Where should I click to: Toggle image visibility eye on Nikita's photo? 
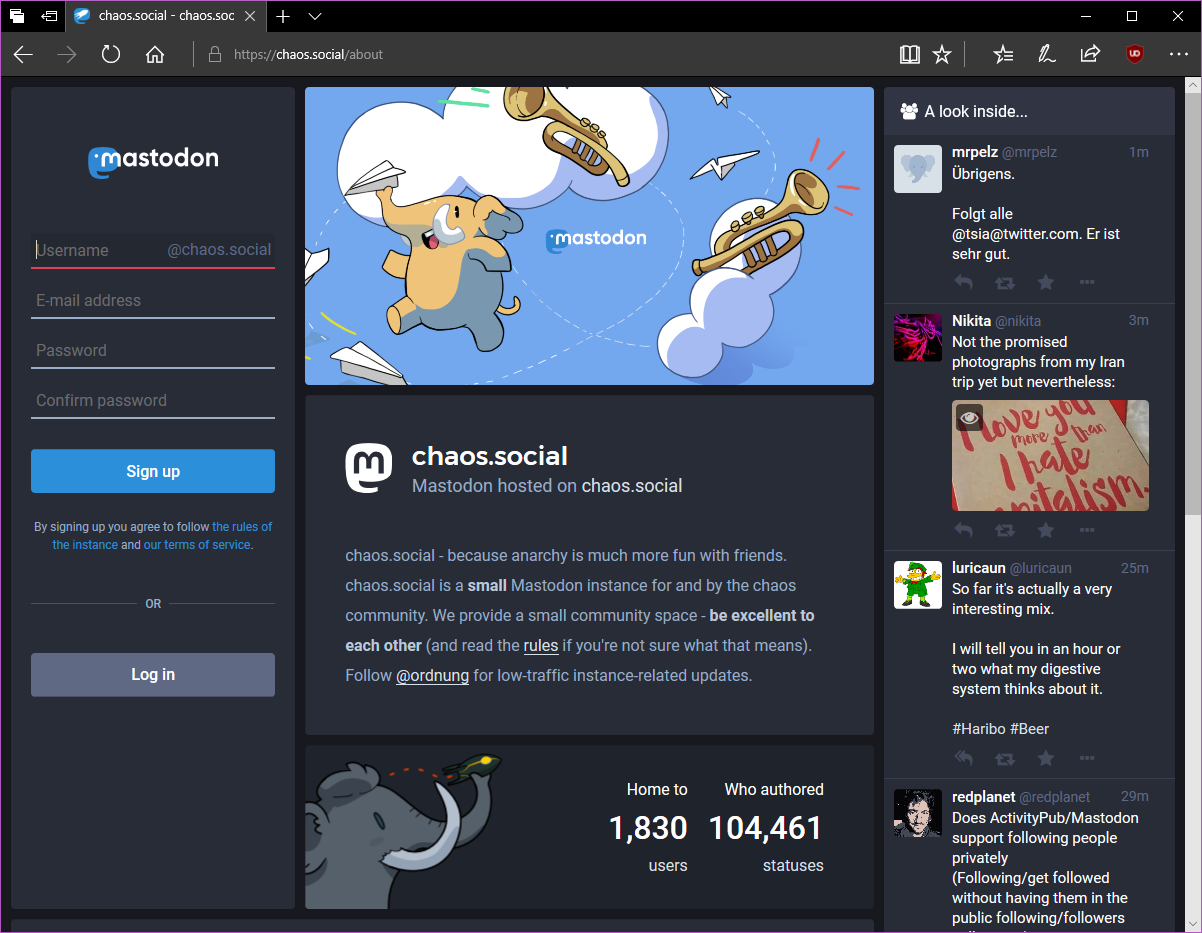tap(969, 417)
